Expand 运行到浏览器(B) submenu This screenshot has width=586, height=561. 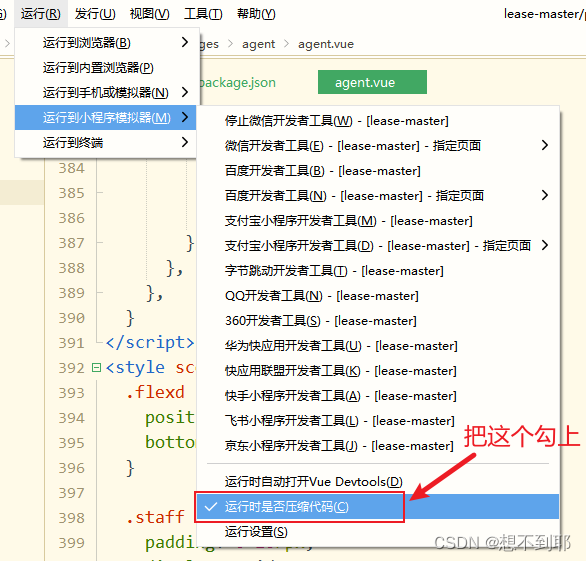coord(105,43)
